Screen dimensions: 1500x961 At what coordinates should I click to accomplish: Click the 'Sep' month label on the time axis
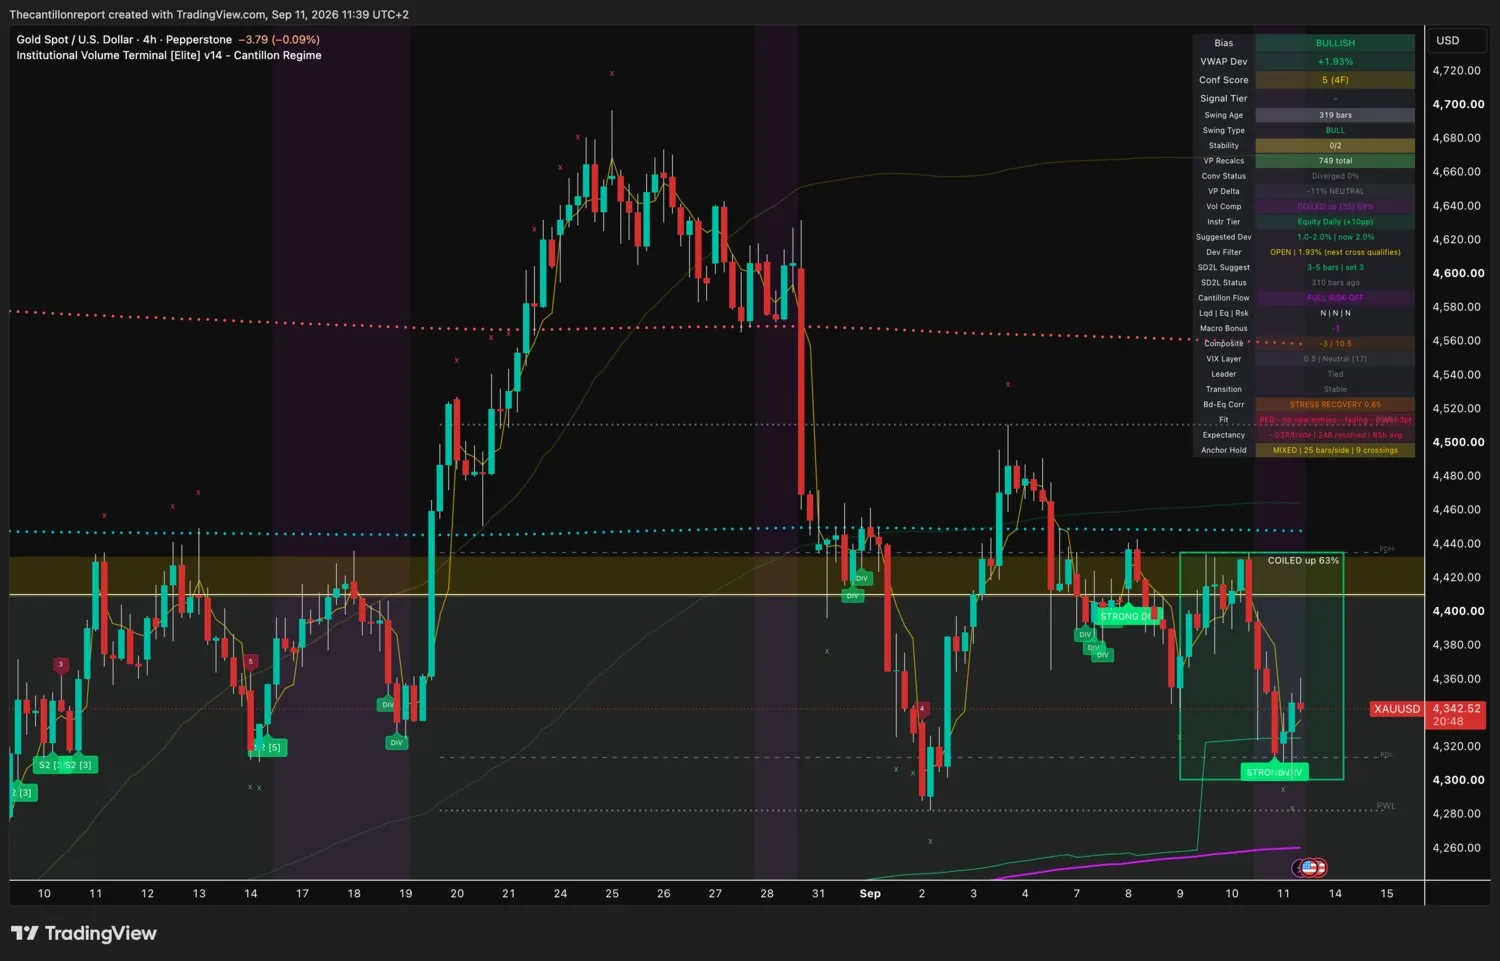(x=870, y=894)
